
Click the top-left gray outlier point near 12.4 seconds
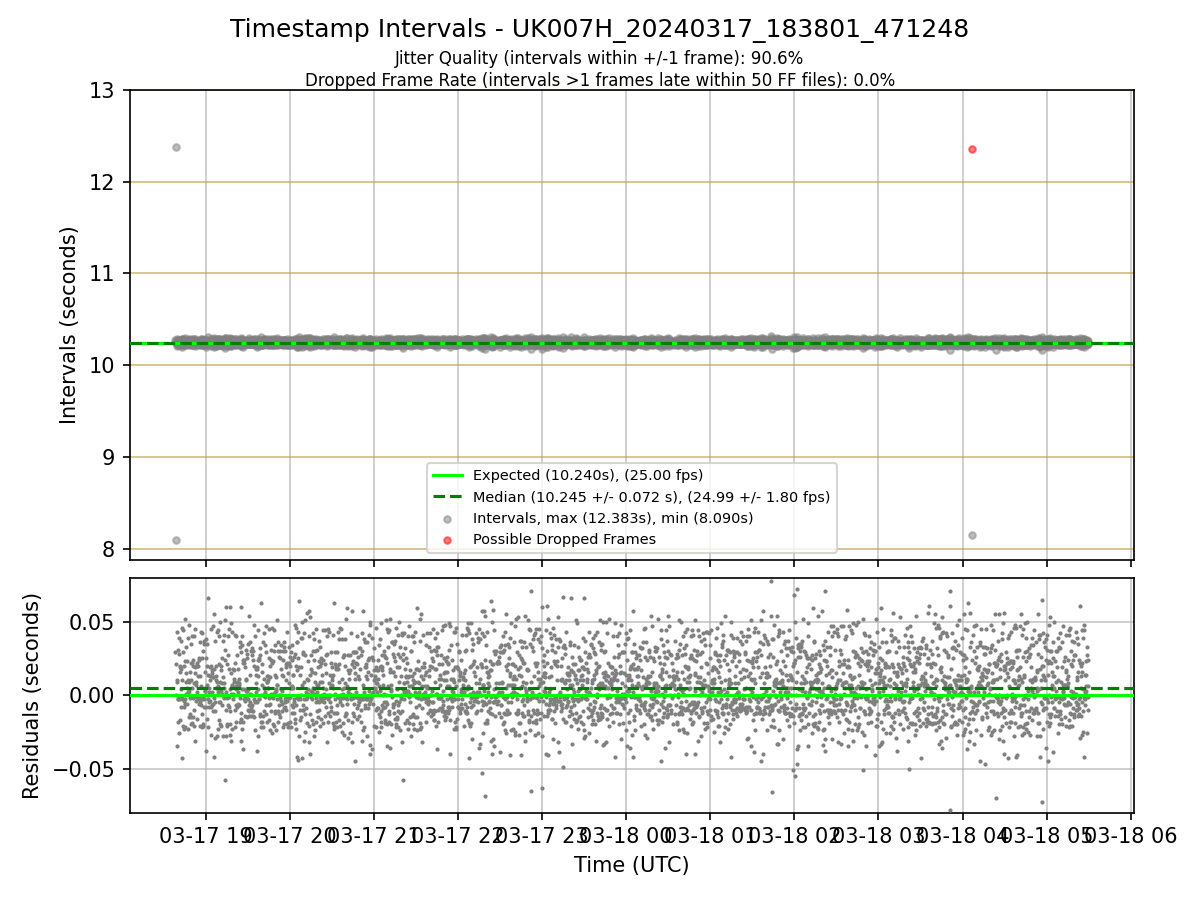point(176,147)
